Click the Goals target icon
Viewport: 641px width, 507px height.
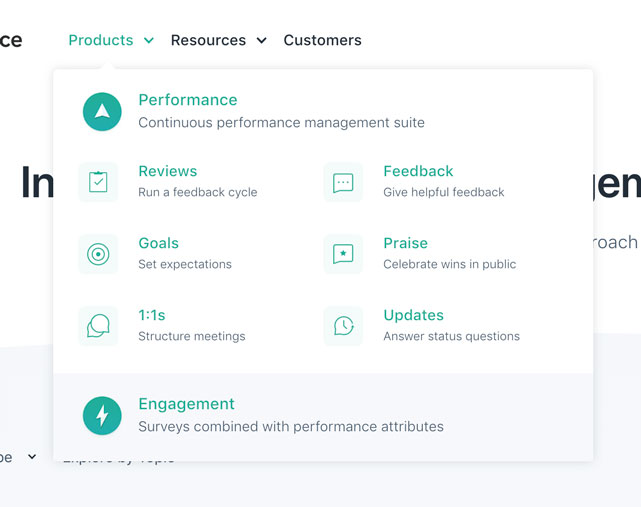click(98, 254)
